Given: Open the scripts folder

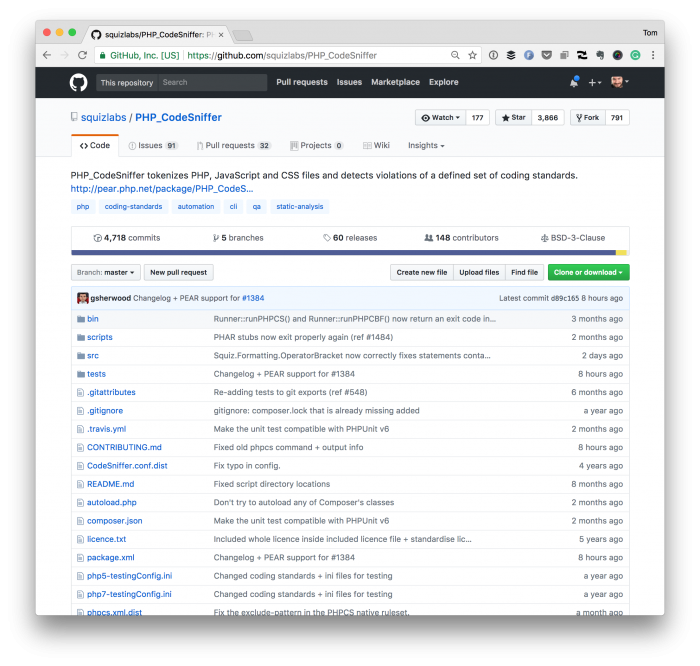Looking at the screenshot, I should click(100, 337).
